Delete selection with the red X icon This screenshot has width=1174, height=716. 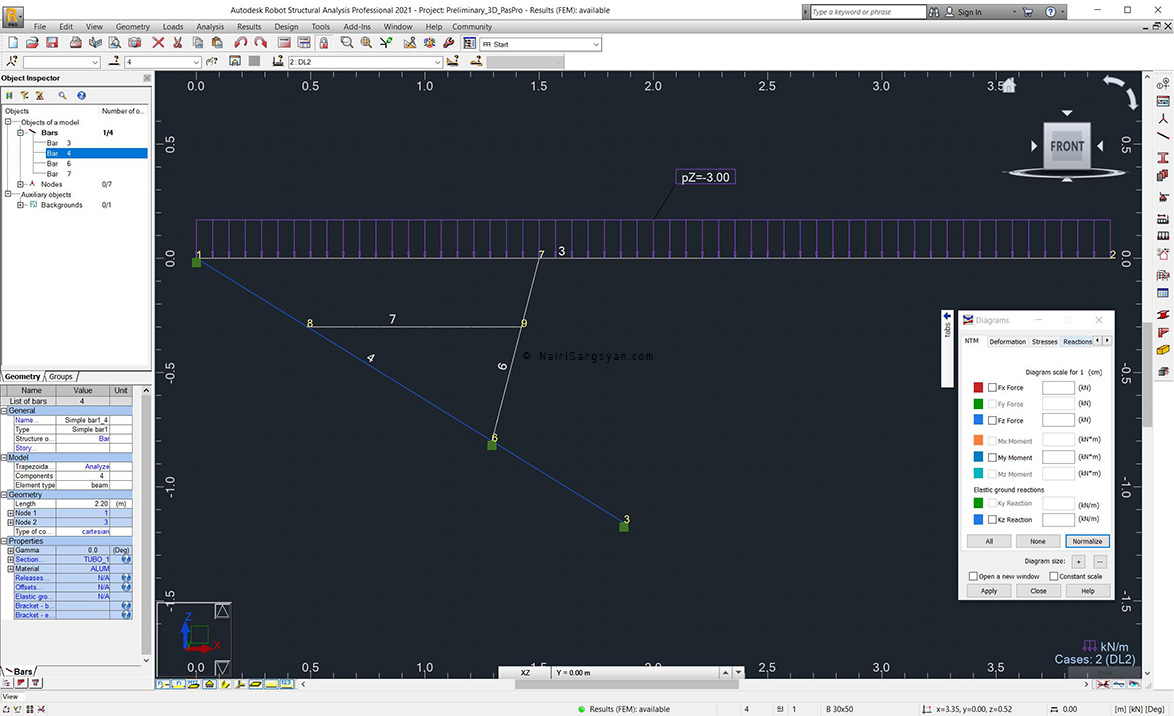click(x=158, y=43)
